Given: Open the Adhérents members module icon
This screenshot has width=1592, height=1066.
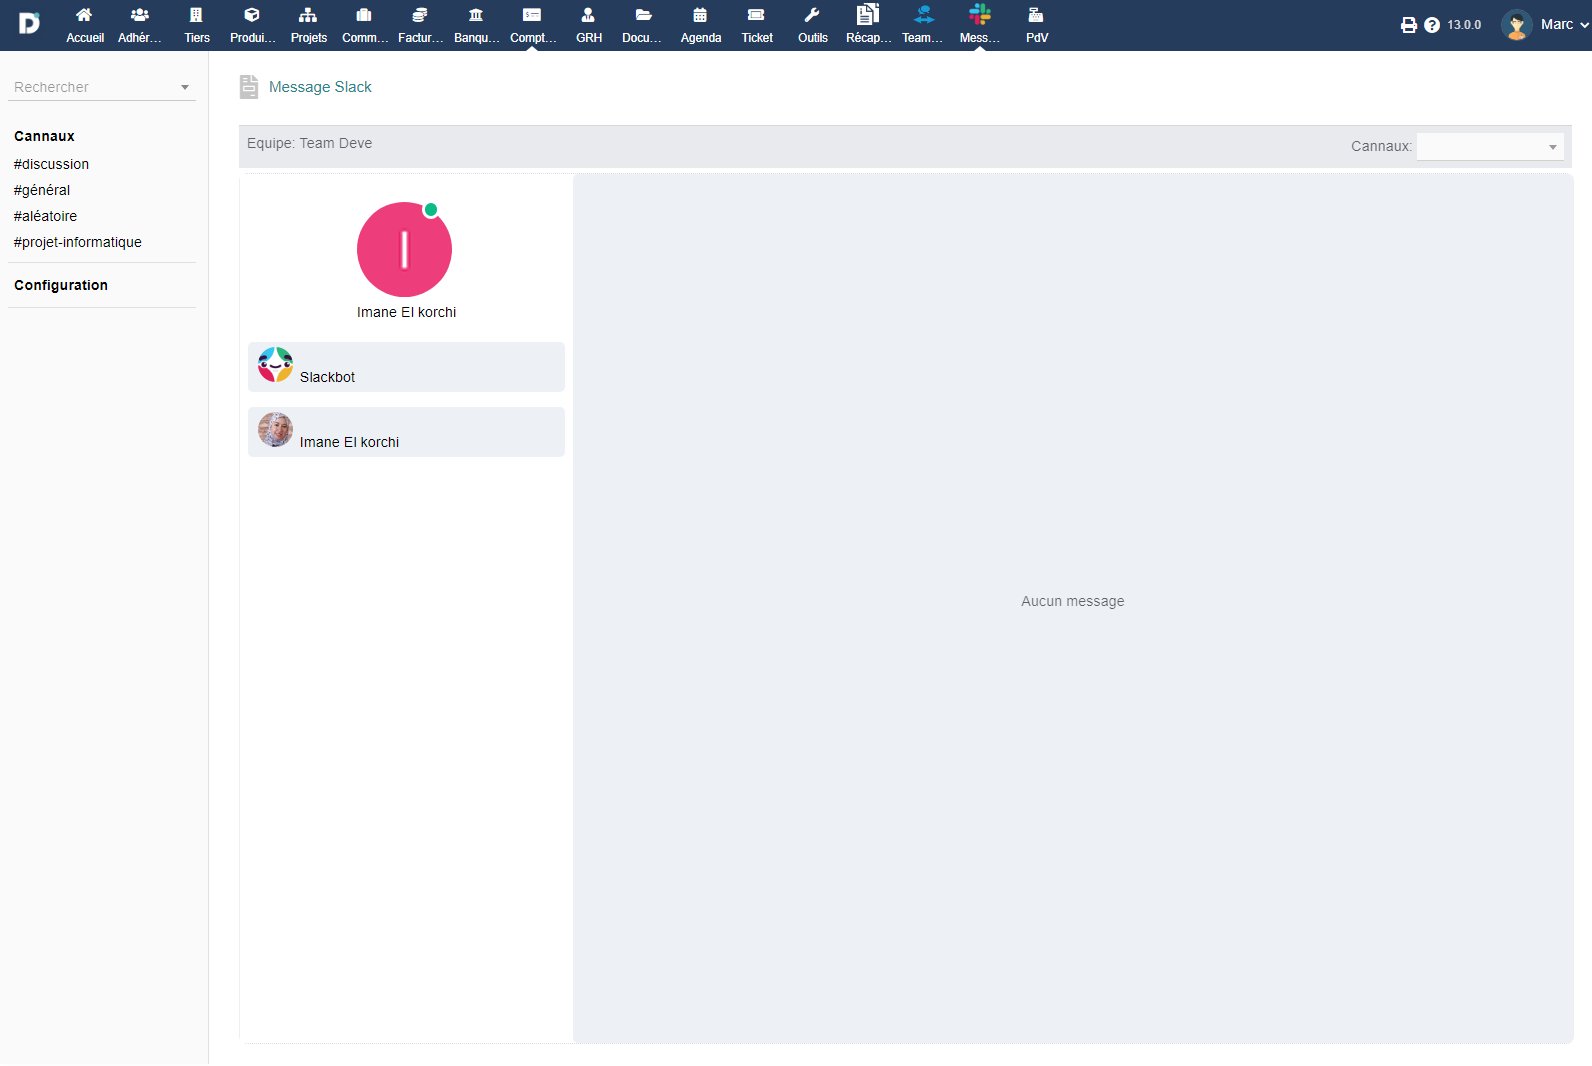Looking at the screenshot, I should [140, 15].
